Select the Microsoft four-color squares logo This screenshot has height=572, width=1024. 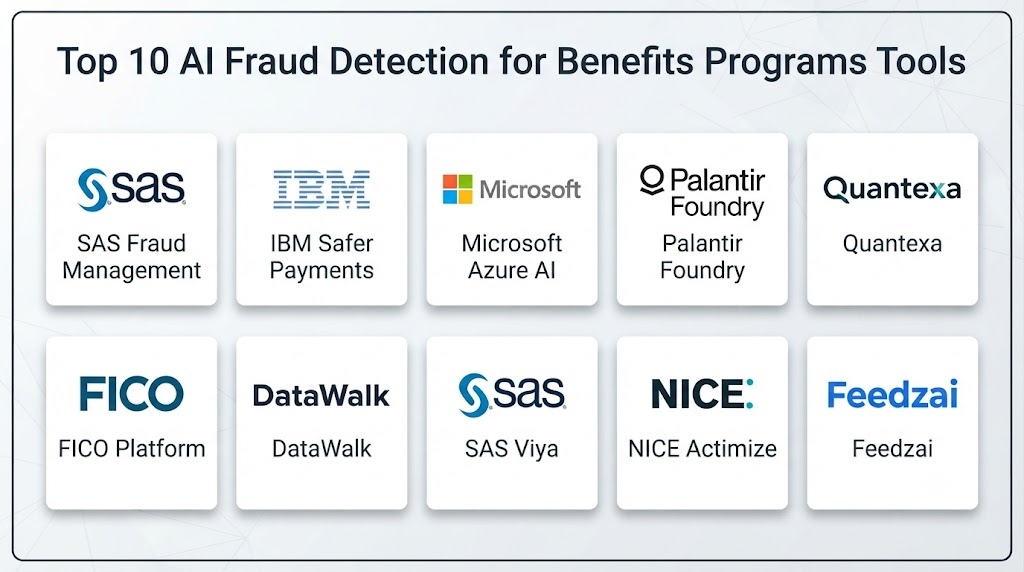(x=457, y=189)
